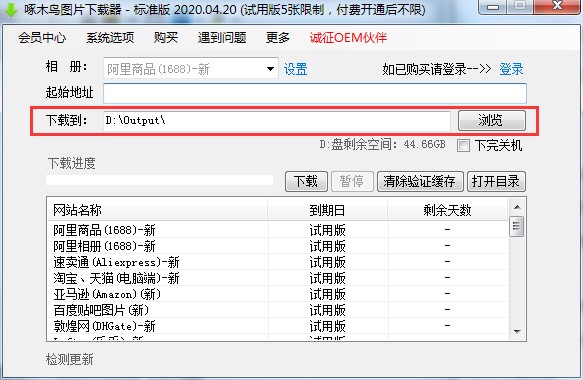This screenshot has height=380, width=583.
Task: Select the 阿里商品(1688)-新 row
Action: coord(278,230)
